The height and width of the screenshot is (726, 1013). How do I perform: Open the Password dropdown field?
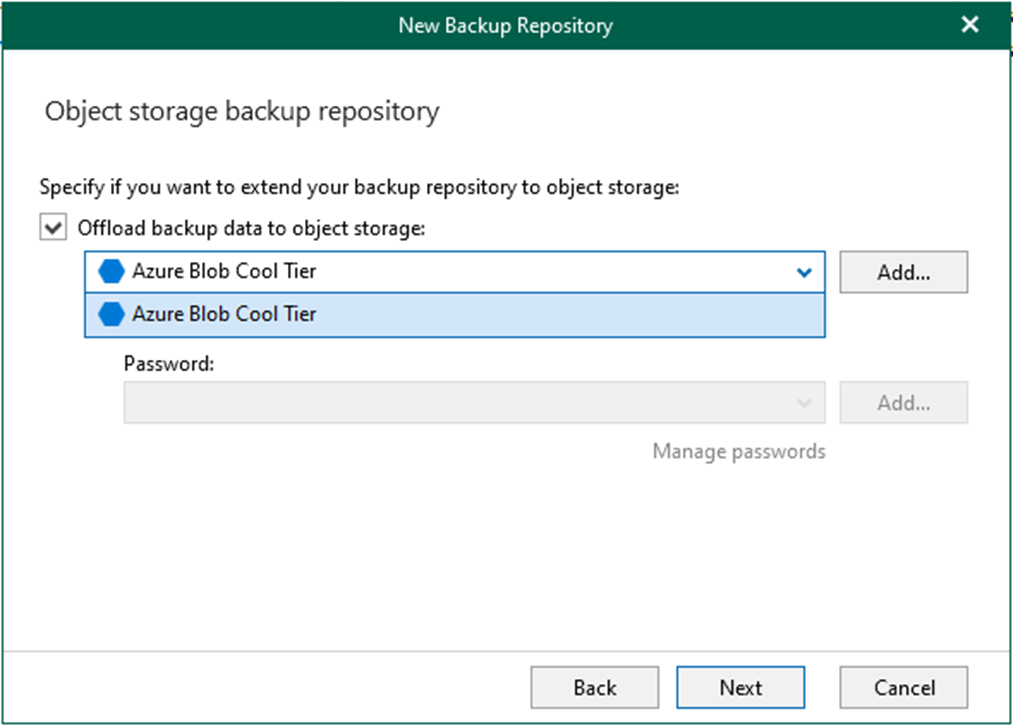474,402
